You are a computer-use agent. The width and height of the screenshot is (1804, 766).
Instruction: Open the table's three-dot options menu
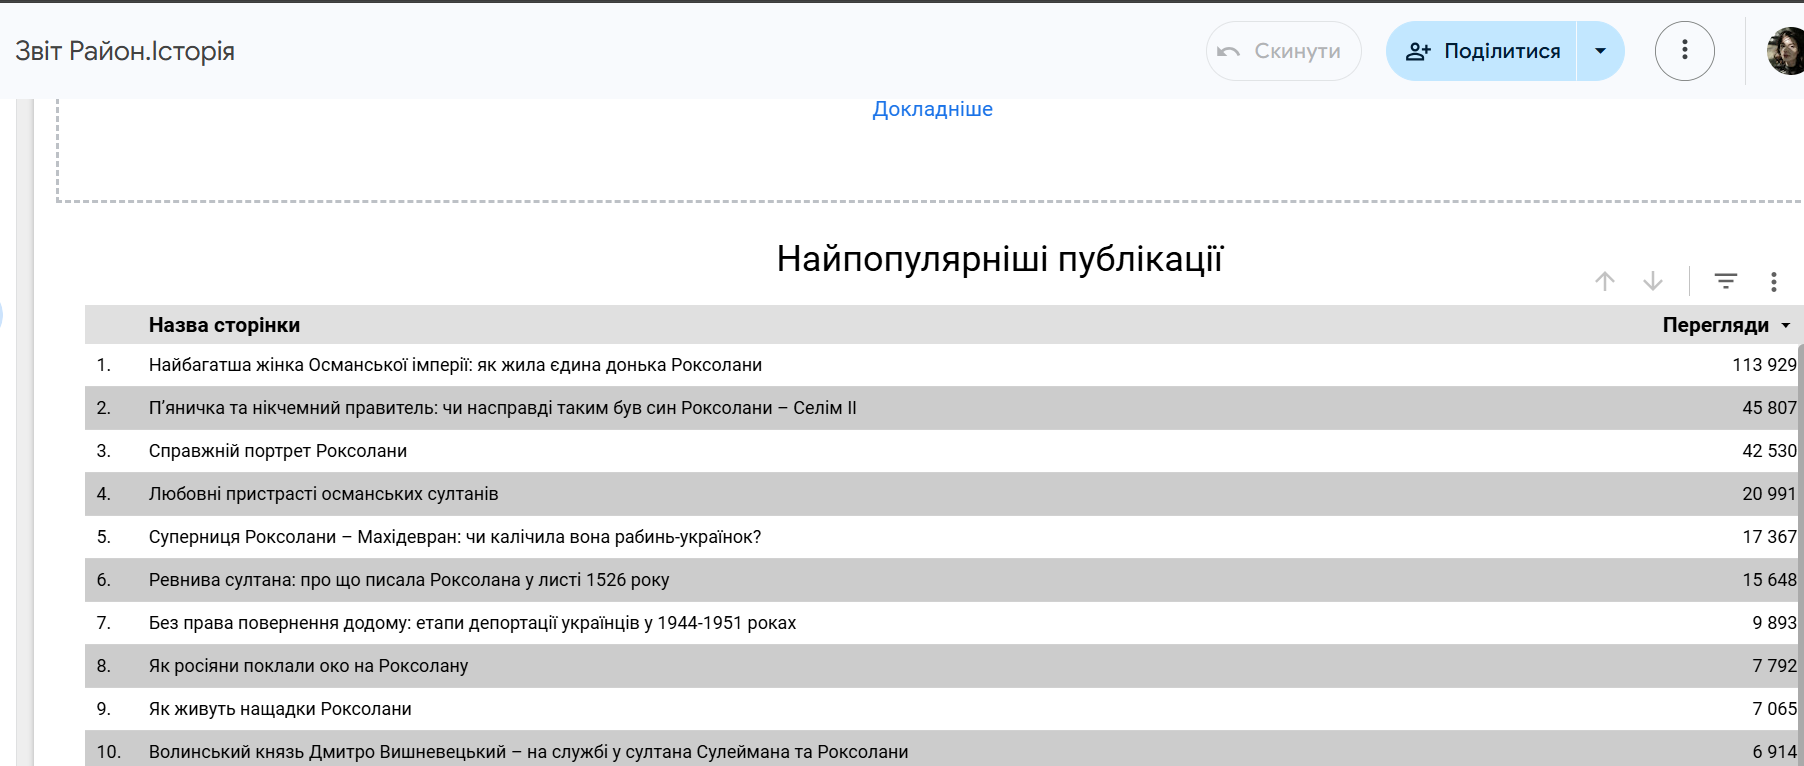point(1774,282)
